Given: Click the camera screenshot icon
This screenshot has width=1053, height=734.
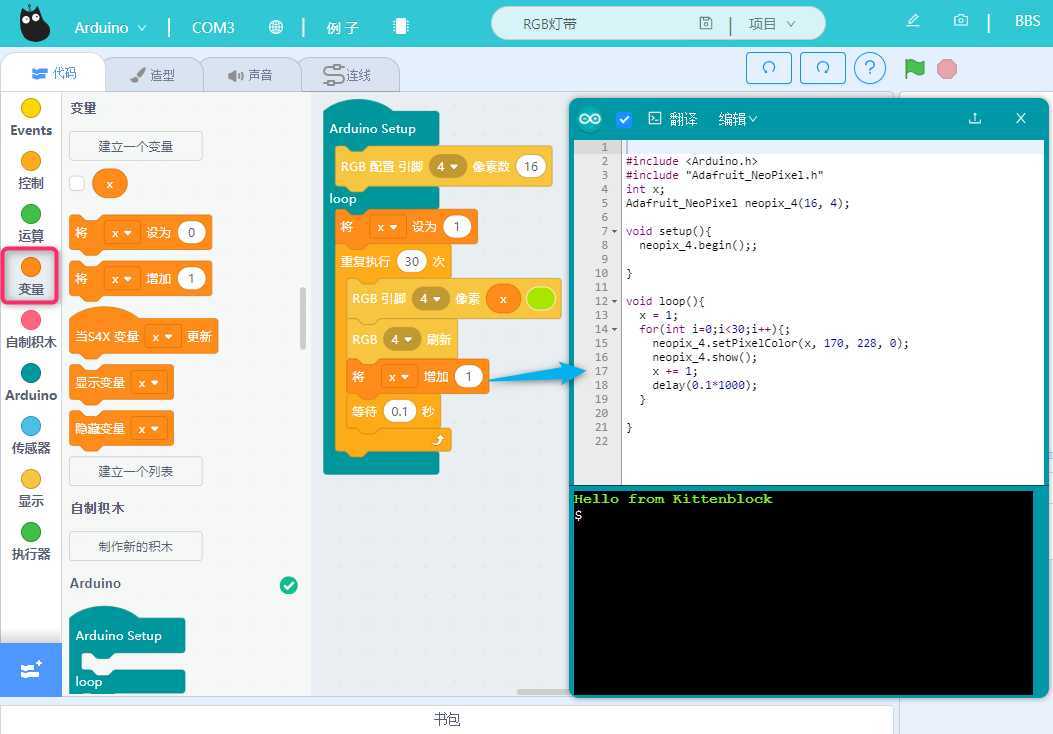Looking at the screenshot, I should [960, 21].
